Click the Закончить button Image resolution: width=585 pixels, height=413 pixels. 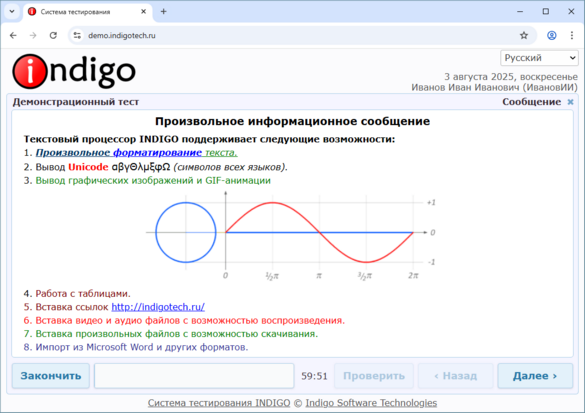[x=51, y=376]
